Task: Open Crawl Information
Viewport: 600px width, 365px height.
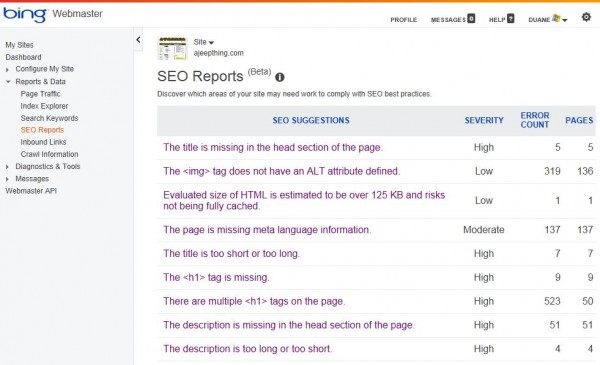Action: tap(49, 154)
